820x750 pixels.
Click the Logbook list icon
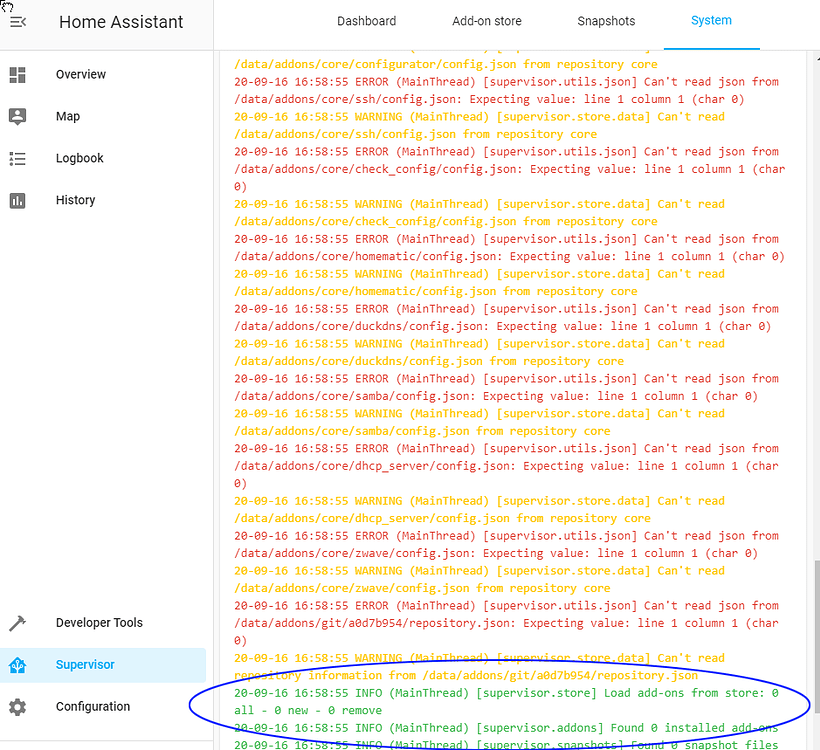tap(17, 158)
